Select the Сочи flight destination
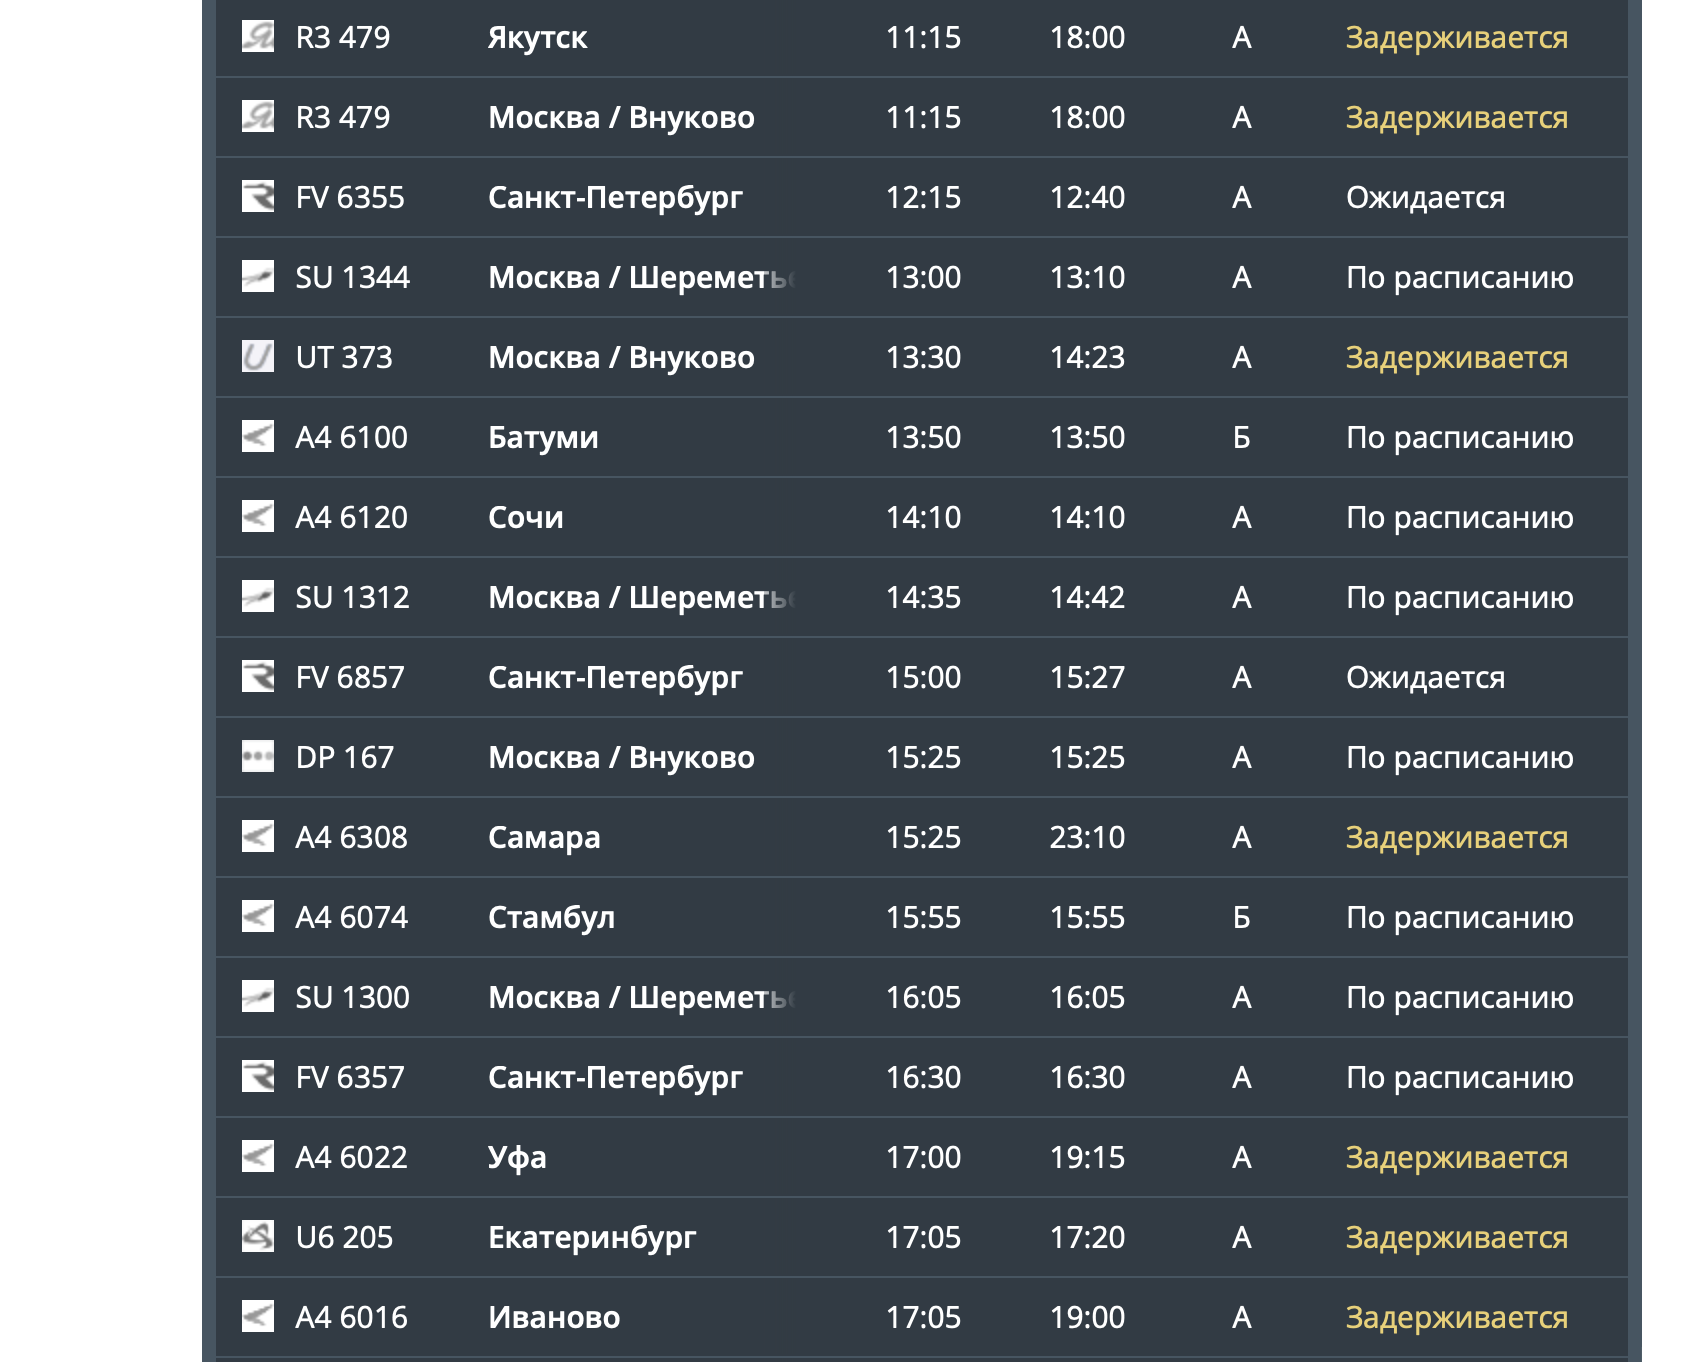 pyautogui.click(x=525, y=517)
